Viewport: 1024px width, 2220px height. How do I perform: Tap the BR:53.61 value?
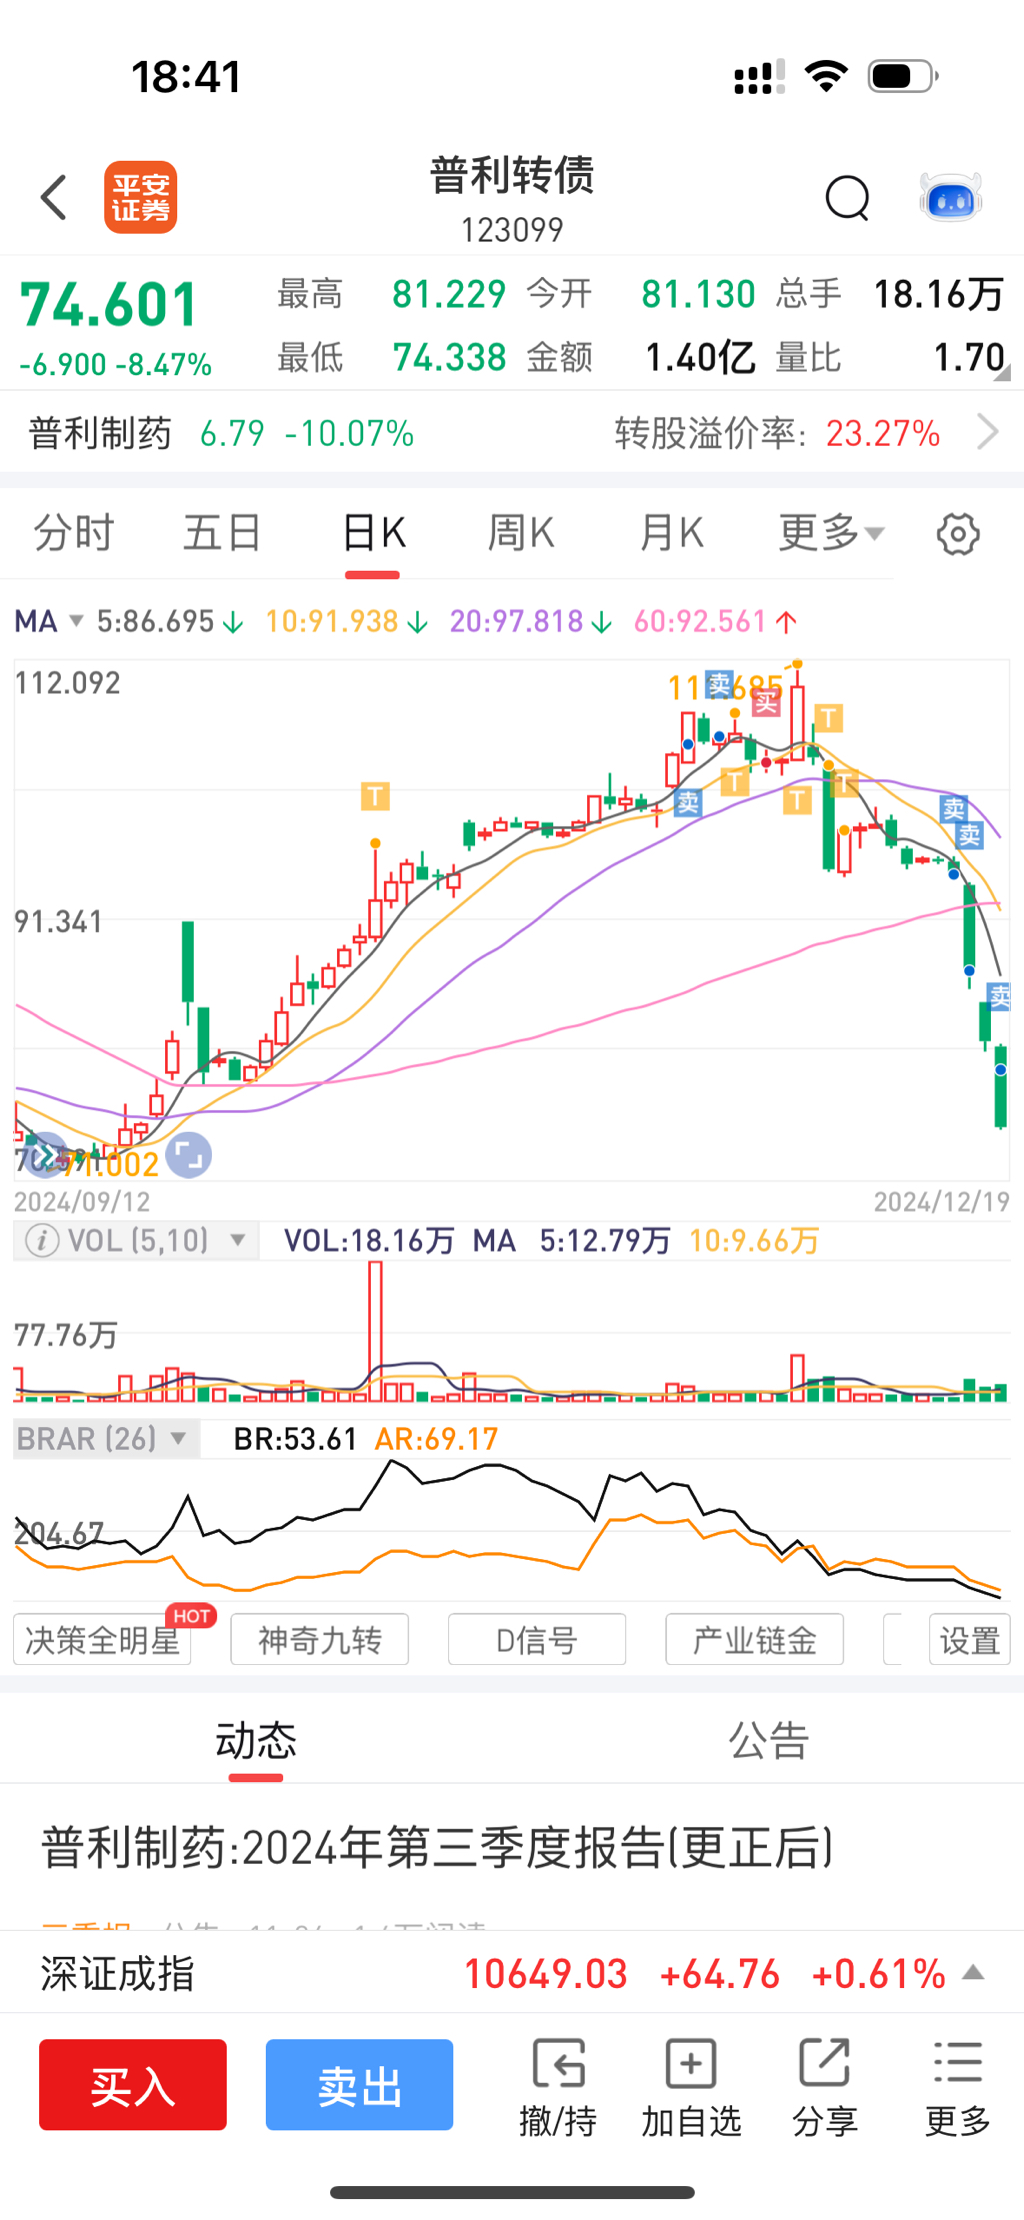pos(295,1439)
